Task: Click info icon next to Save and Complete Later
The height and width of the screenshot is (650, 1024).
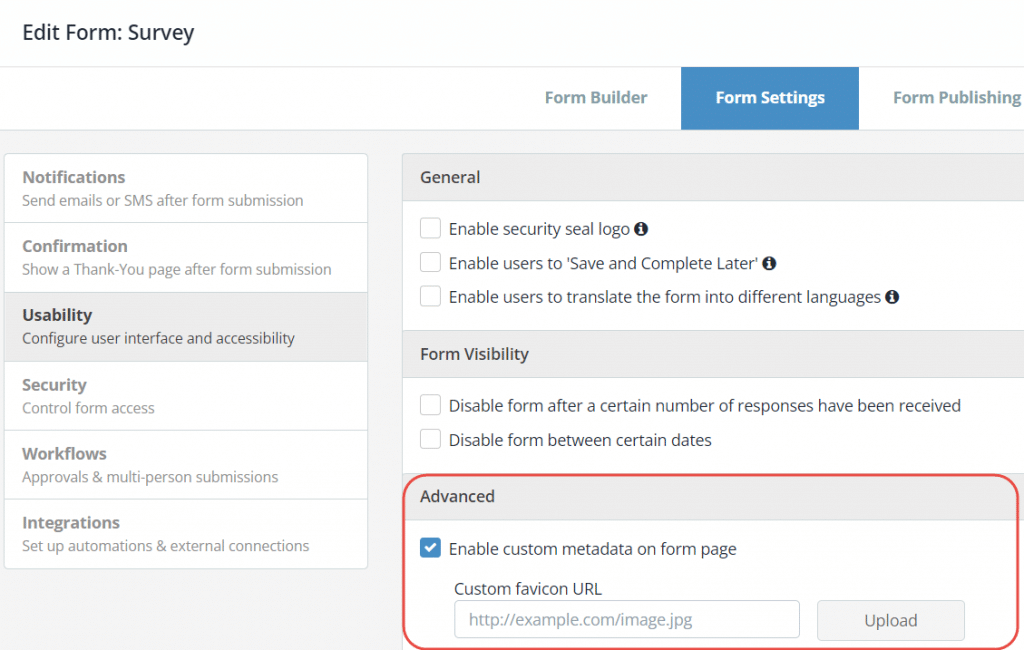Action: coord(769,264)
